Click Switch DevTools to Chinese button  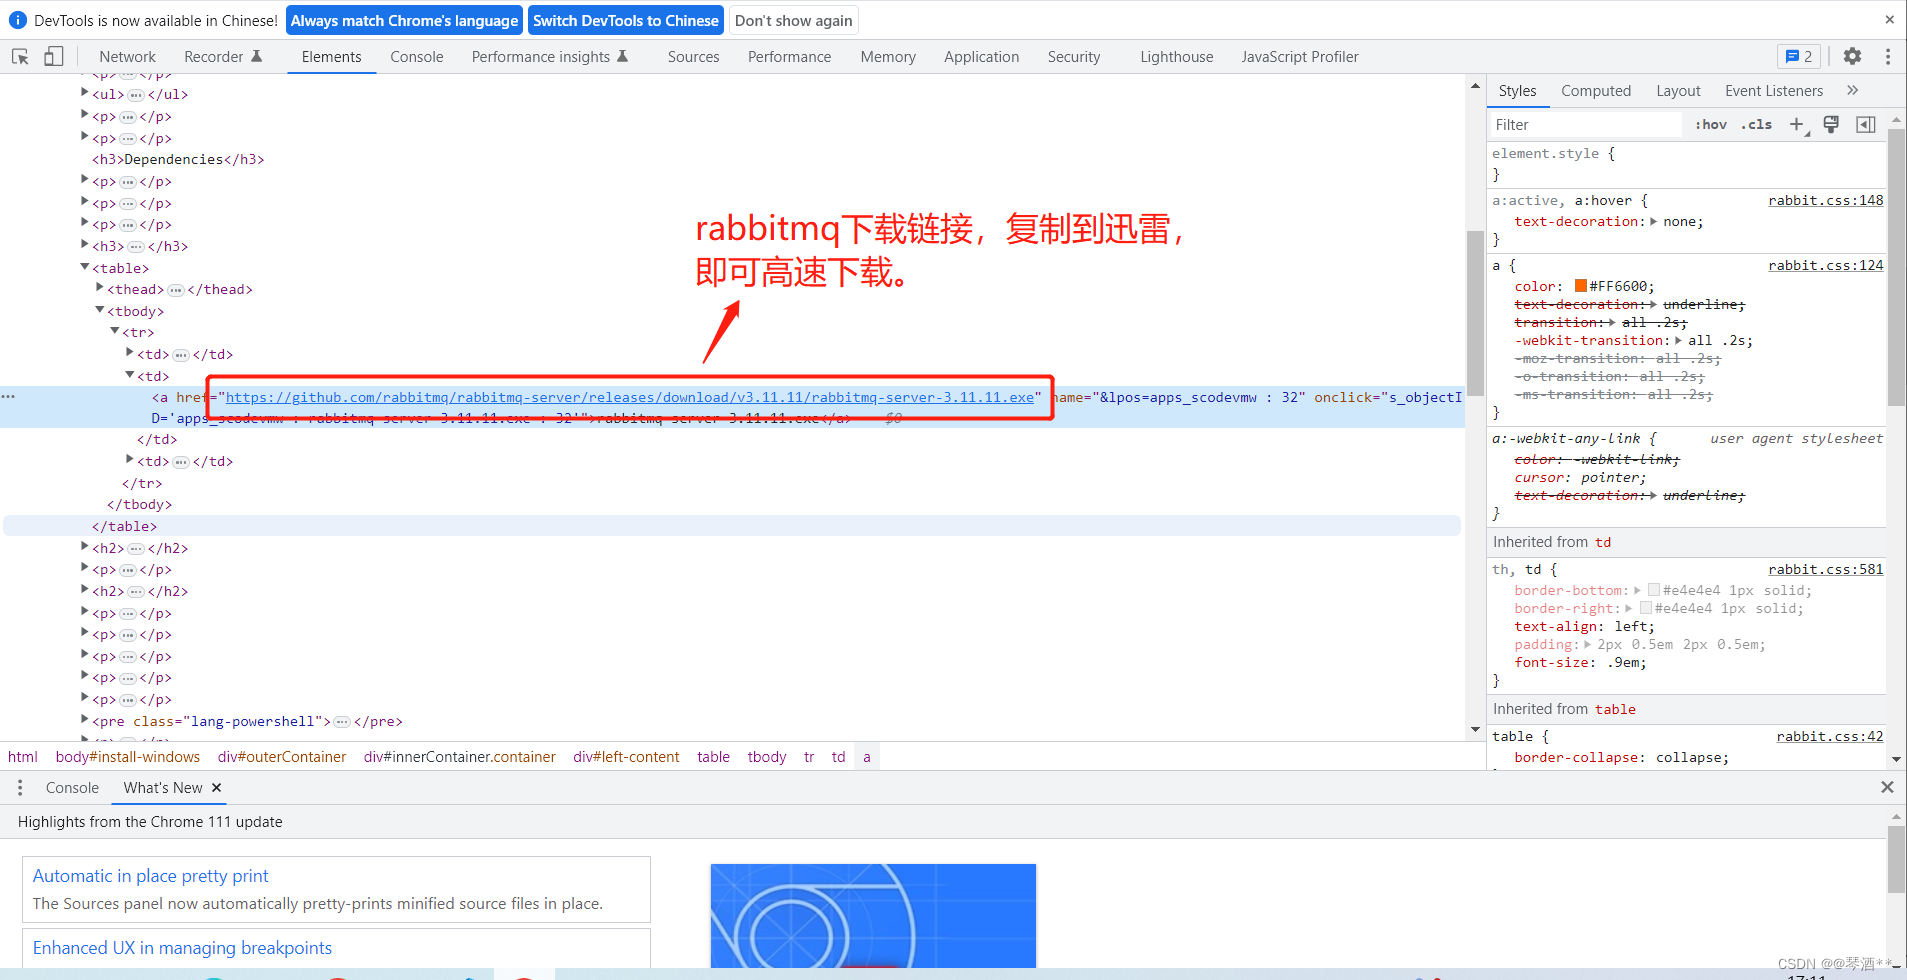[x=626, y=20]
